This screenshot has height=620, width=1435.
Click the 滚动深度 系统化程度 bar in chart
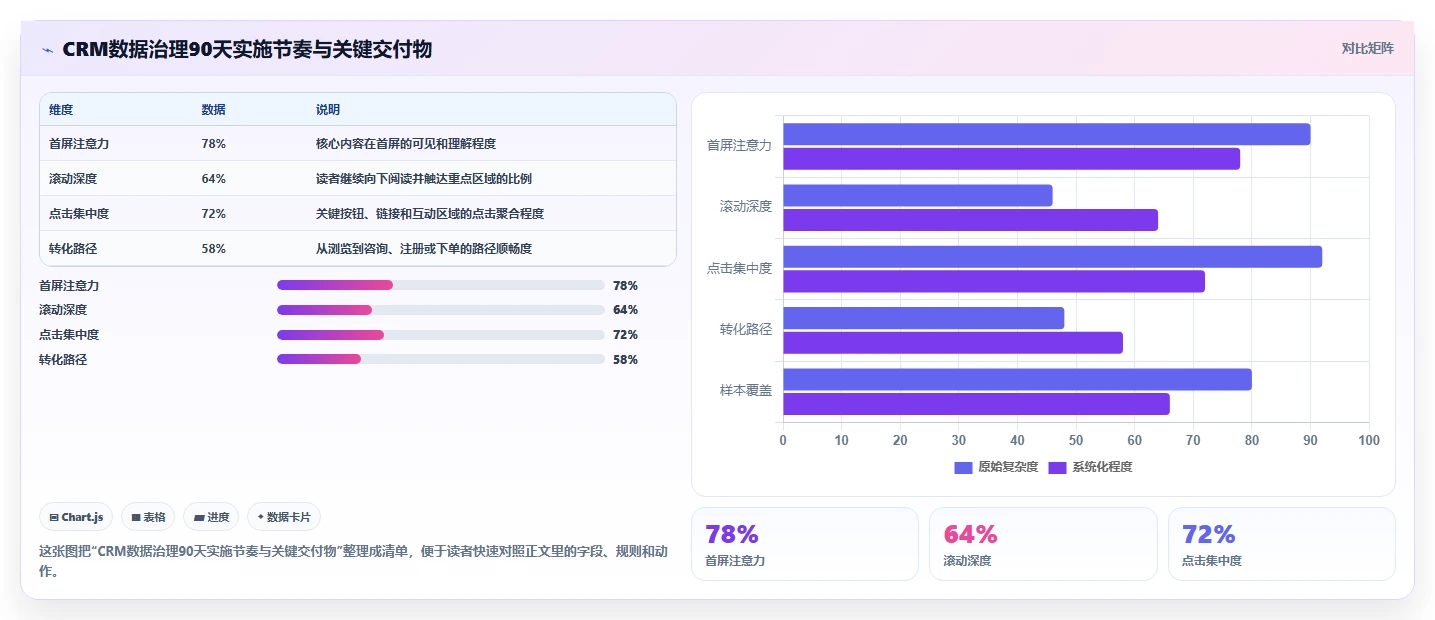(970, 220)
